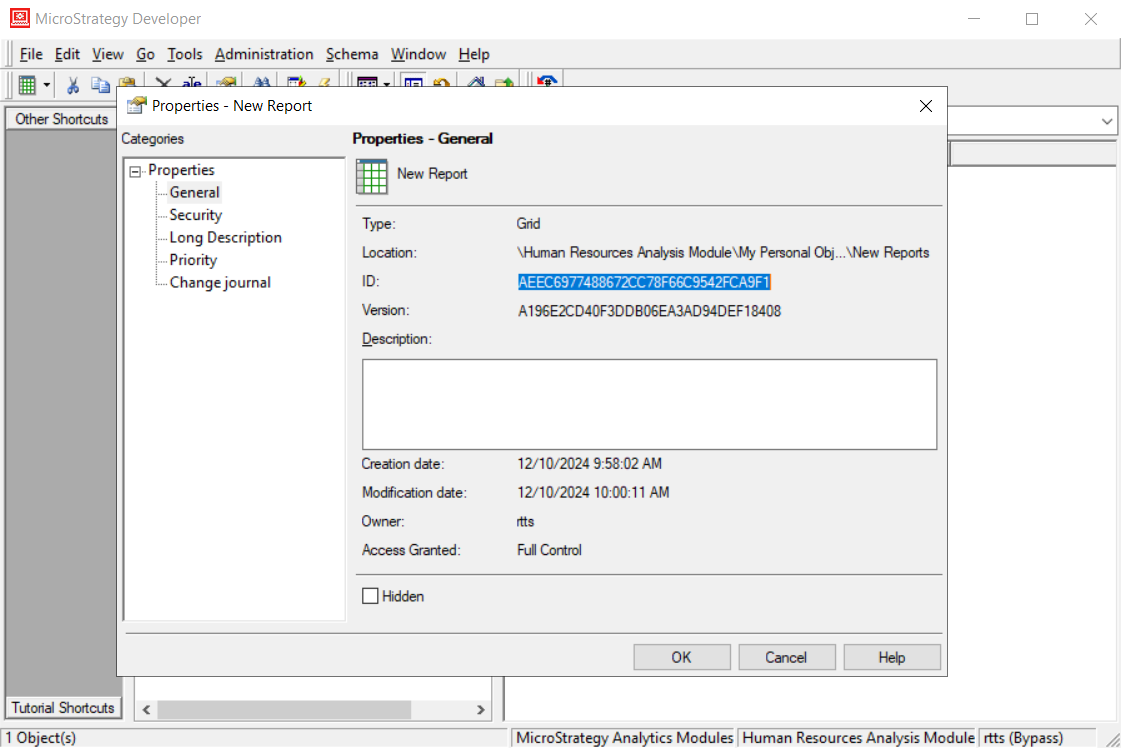This screenshot has width=1121, height=748.
Task: Close the Properties dialog
Action: (926, 106)
